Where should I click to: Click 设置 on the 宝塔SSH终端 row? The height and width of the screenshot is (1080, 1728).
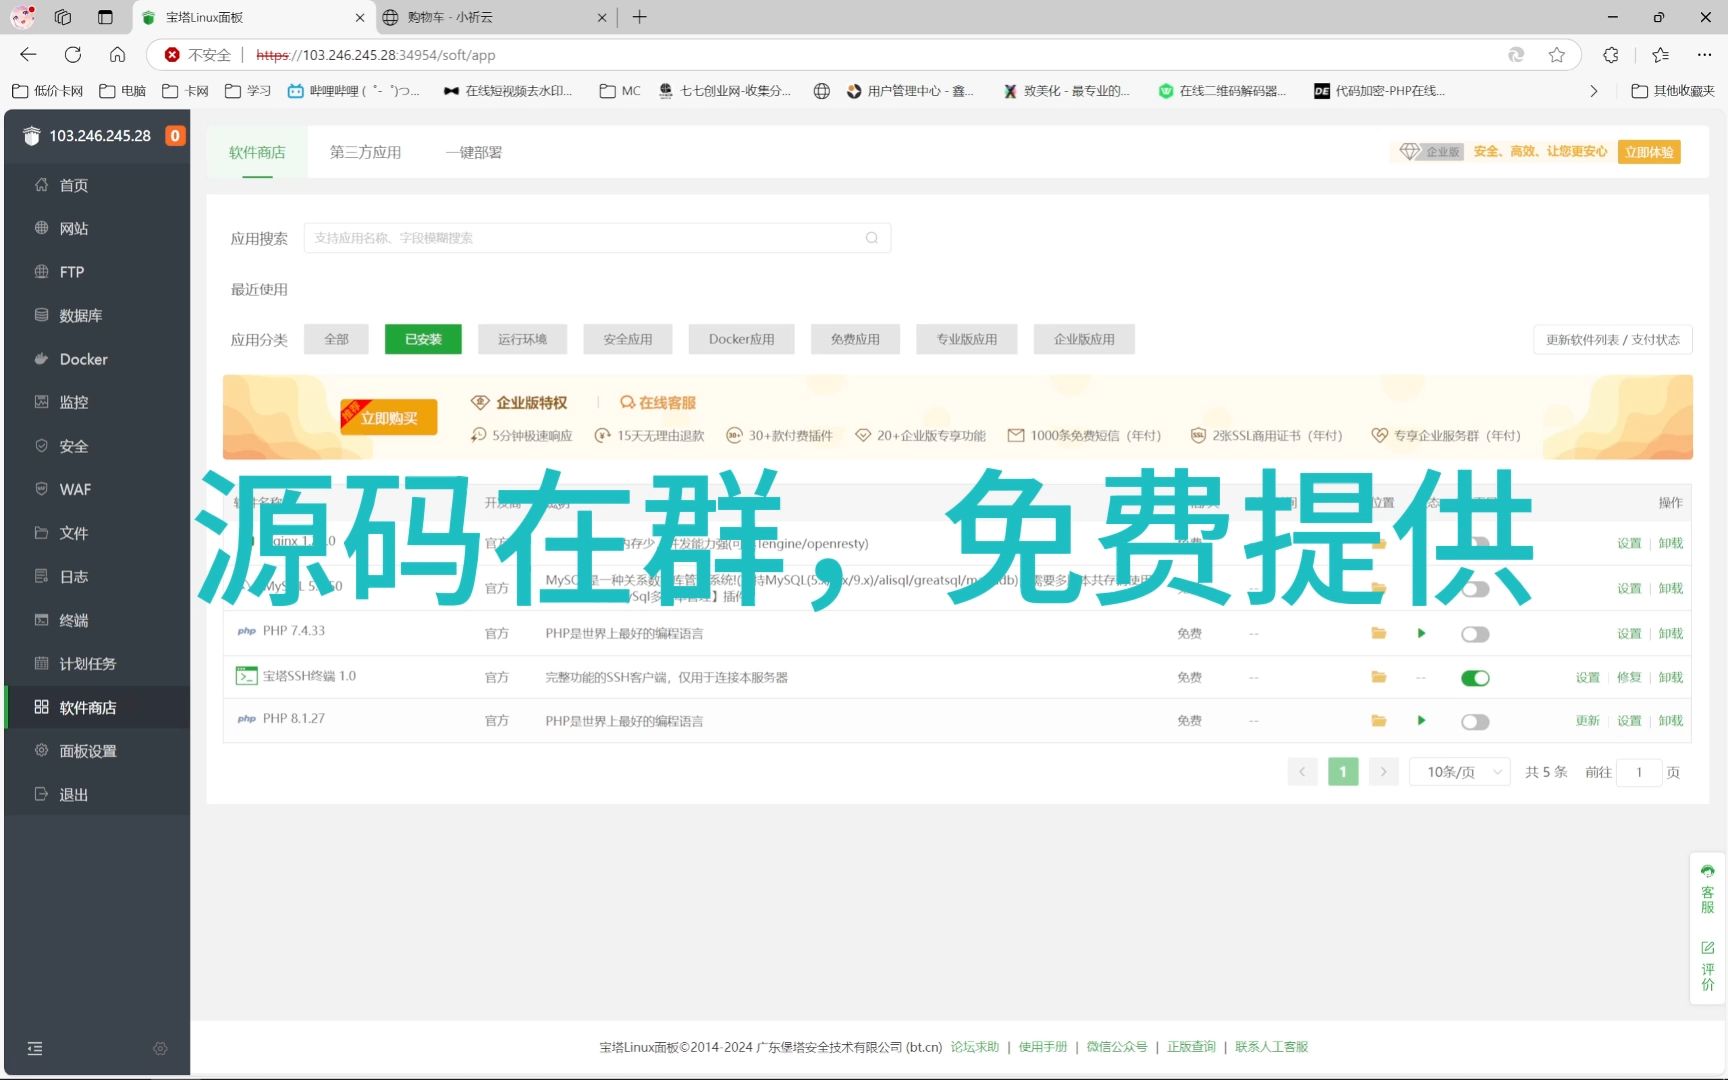pyautogui.click(x=1587, y=677)
